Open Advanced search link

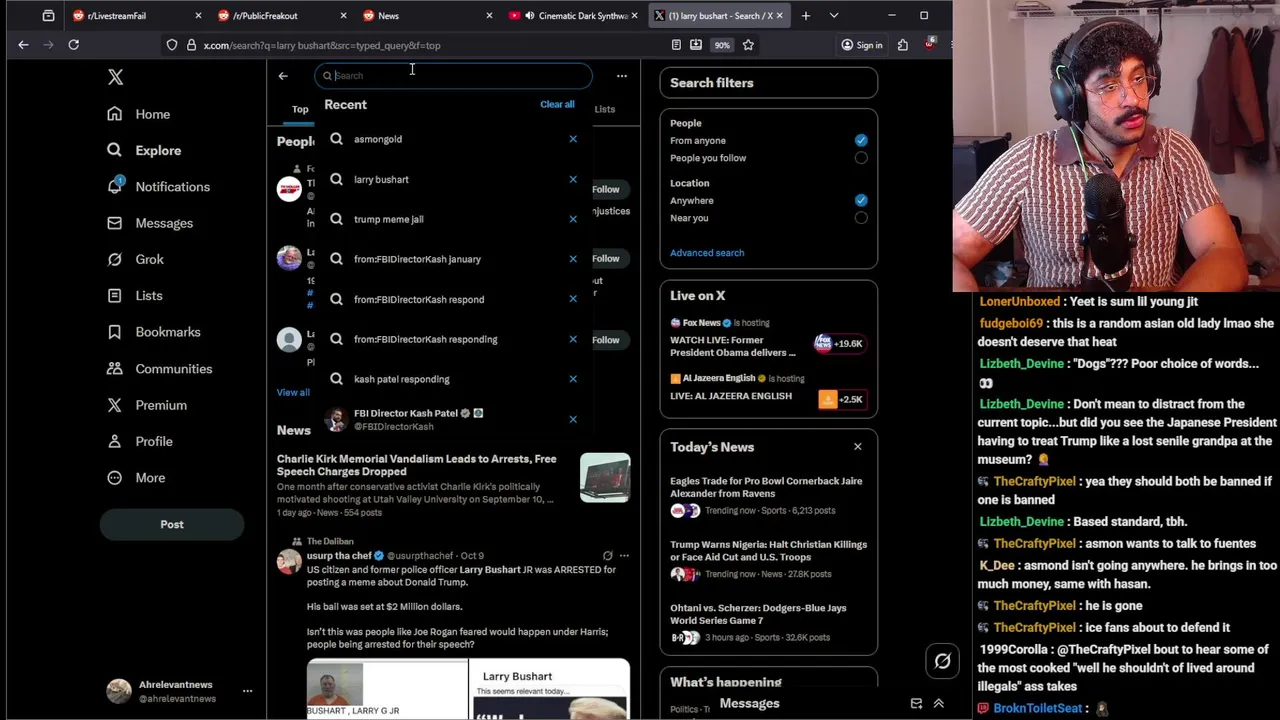(x=707, y=253)
